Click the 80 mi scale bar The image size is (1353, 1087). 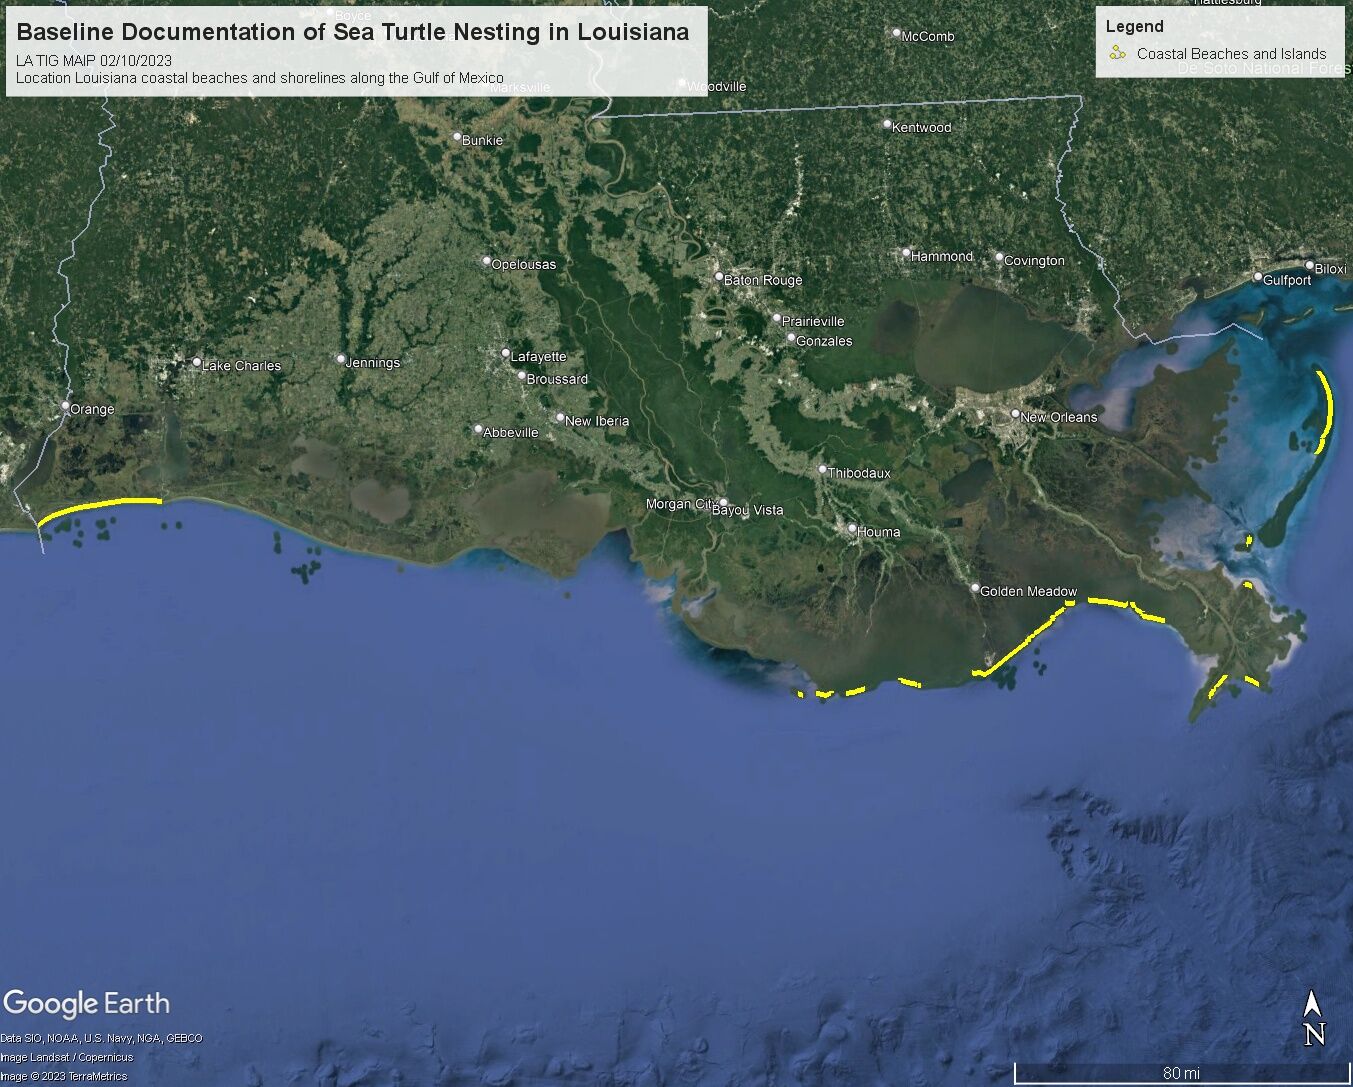point(1180,1072)
